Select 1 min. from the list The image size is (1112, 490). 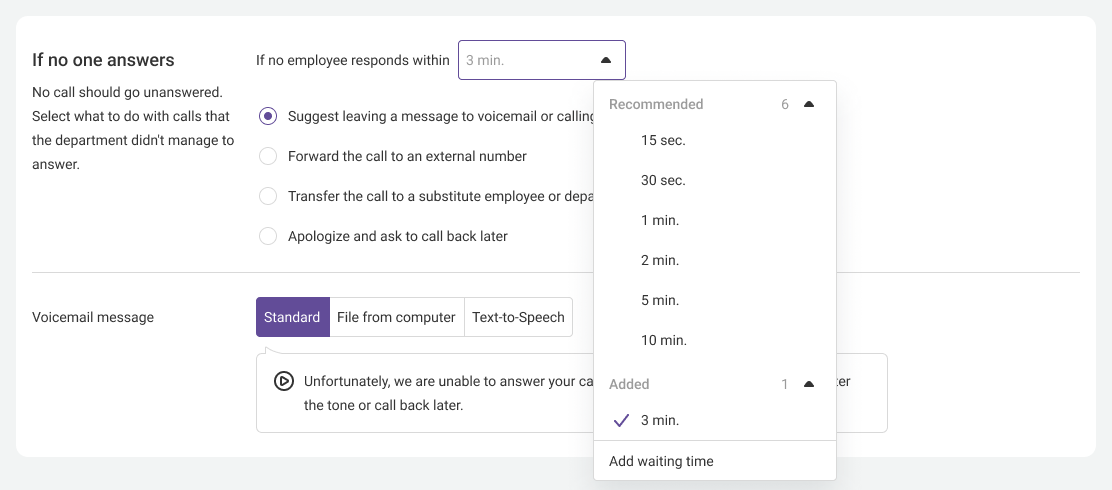(x=660, y=221)
